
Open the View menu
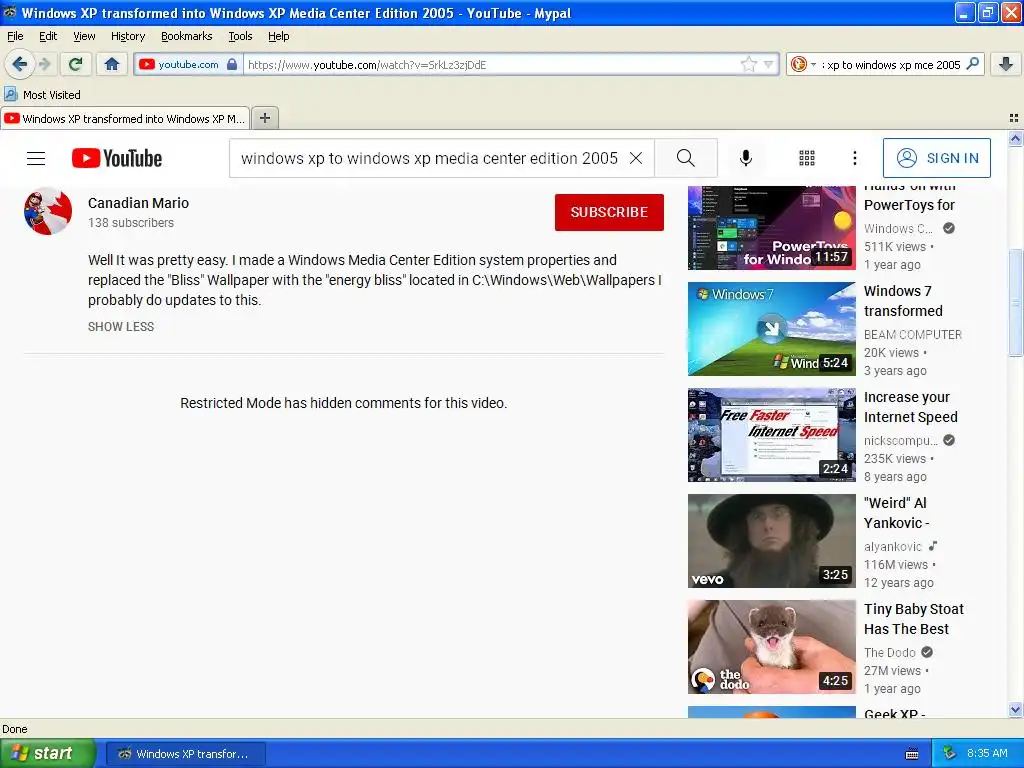(84, 36)
